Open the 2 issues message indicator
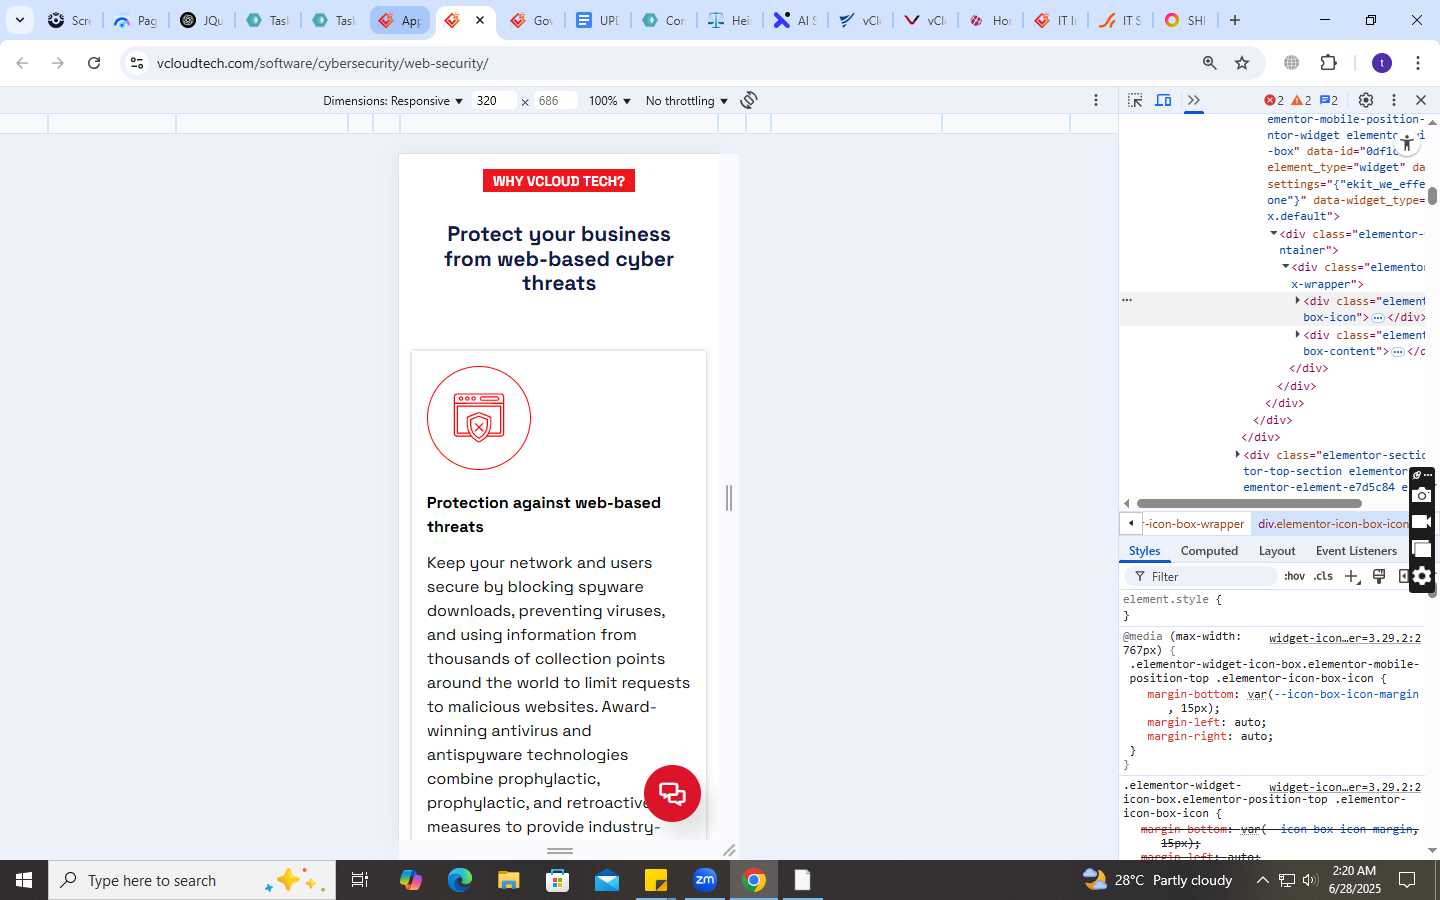Image resolution: width=1440 pixels, height=900 pixels. coord(1329,100)
